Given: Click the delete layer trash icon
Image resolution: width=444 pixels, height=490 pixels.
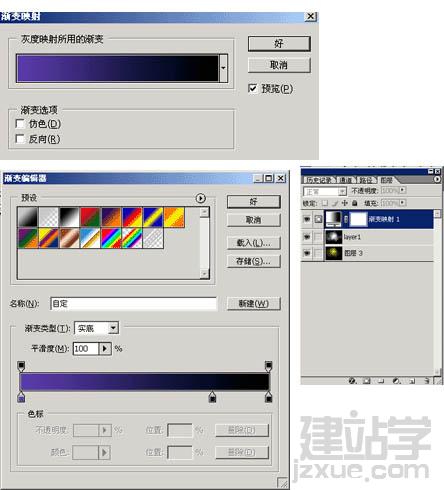Looking at the screenshot, I should [x=427, y=381].
